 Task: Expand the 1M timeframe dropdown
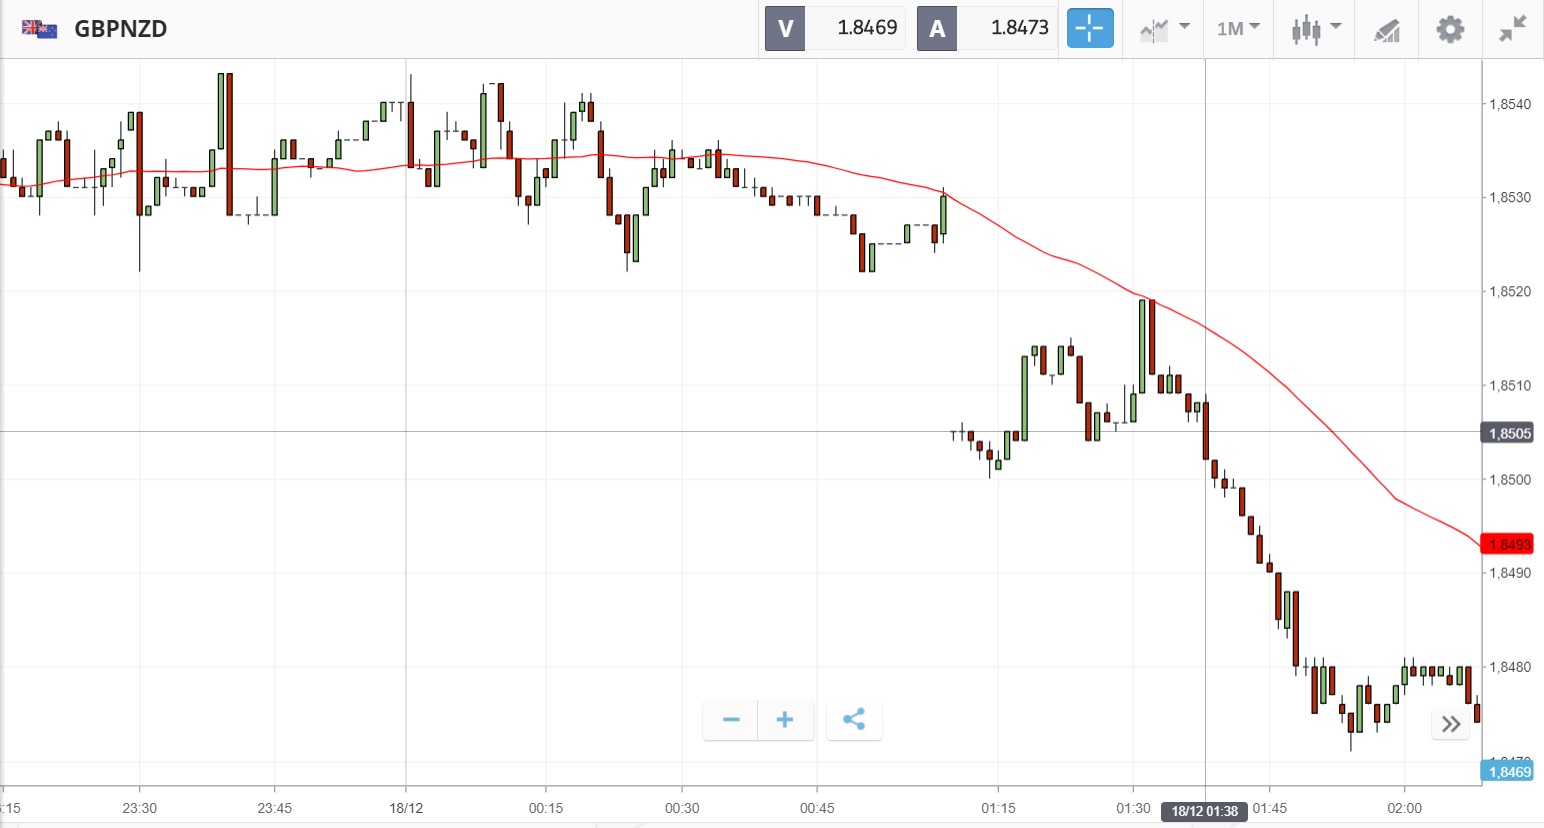[1238, 28]
